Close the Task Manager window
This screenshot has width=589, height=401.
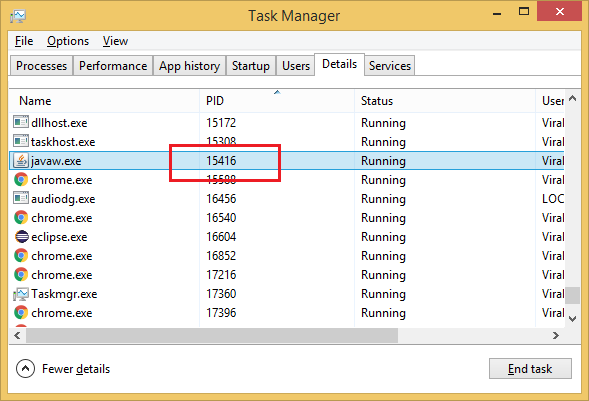559,12
